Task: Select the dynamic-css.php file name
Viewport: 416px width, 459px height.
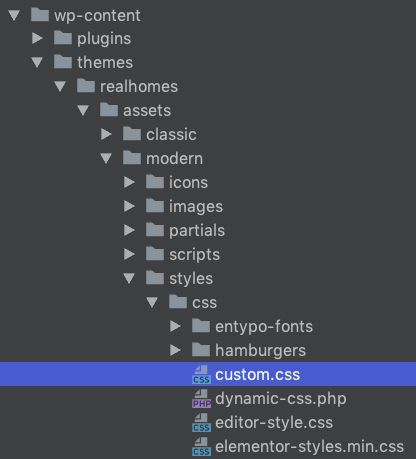Action: point(281,399)
